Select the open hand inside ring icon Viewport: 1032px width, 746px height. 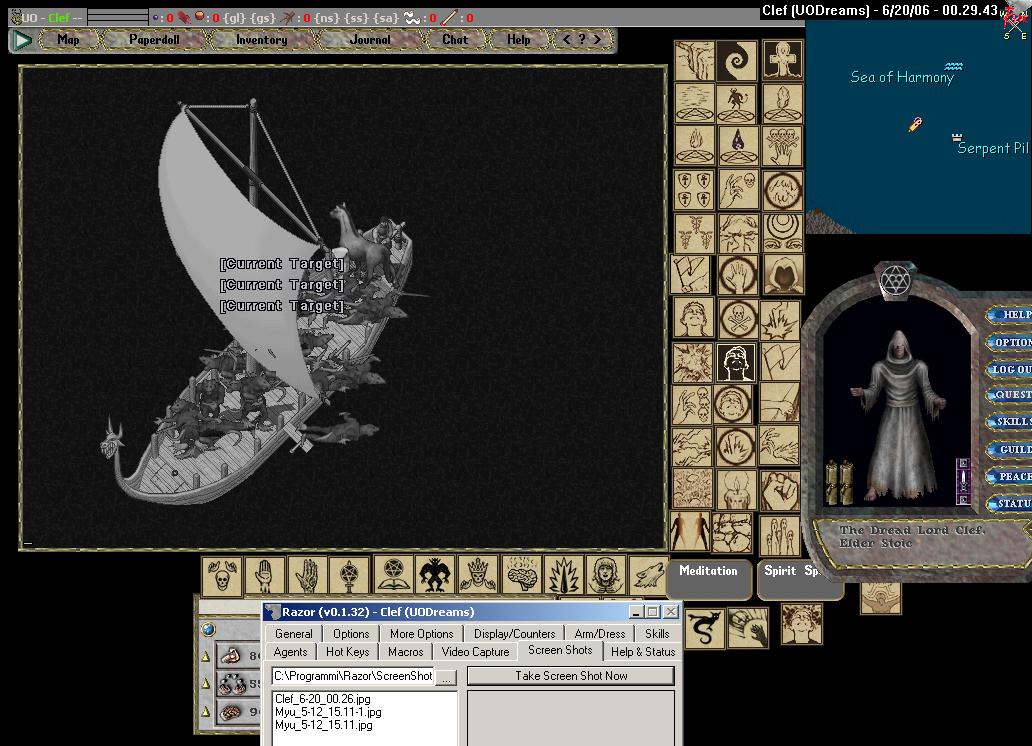tap(736, 275)
